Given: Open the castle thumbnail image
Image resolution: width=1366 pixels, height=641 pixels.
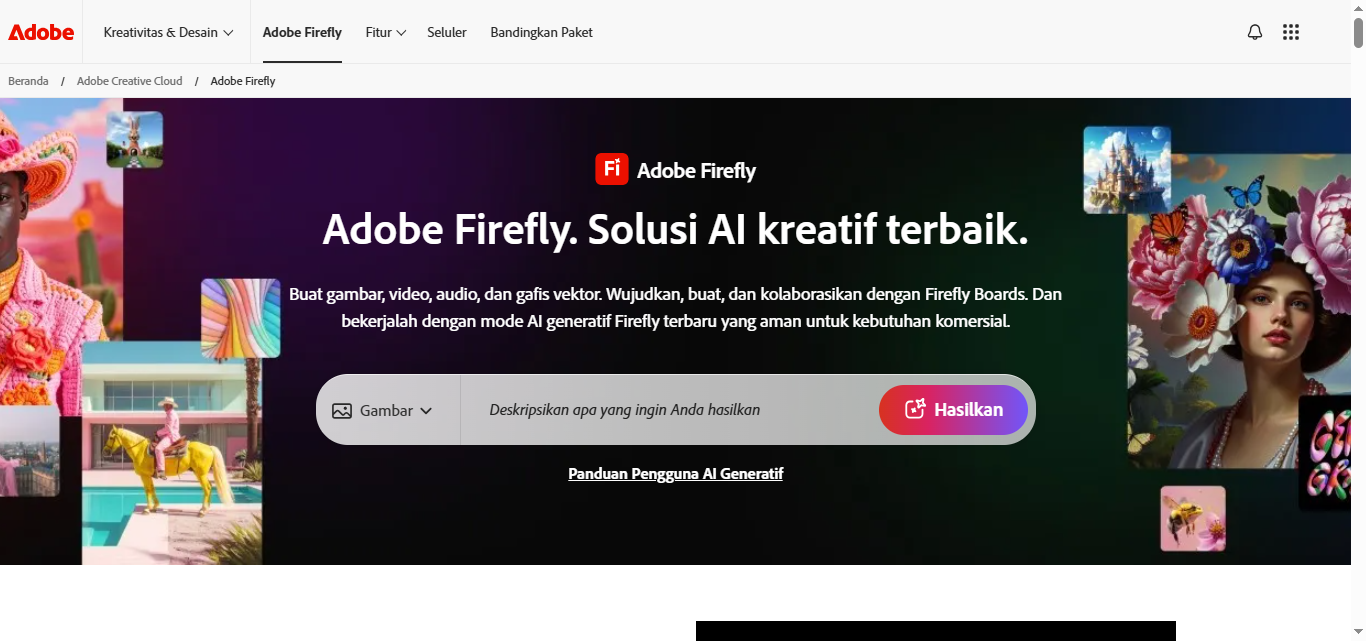Looking at the screenshot, I should pyautogui.click(x=1127, y=169).
